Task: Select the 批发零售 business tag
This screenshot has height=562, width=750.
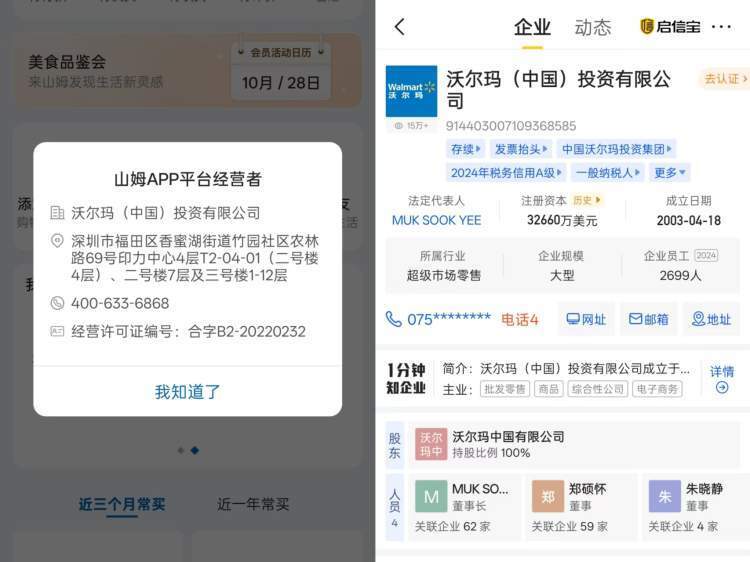Action: 505,389
